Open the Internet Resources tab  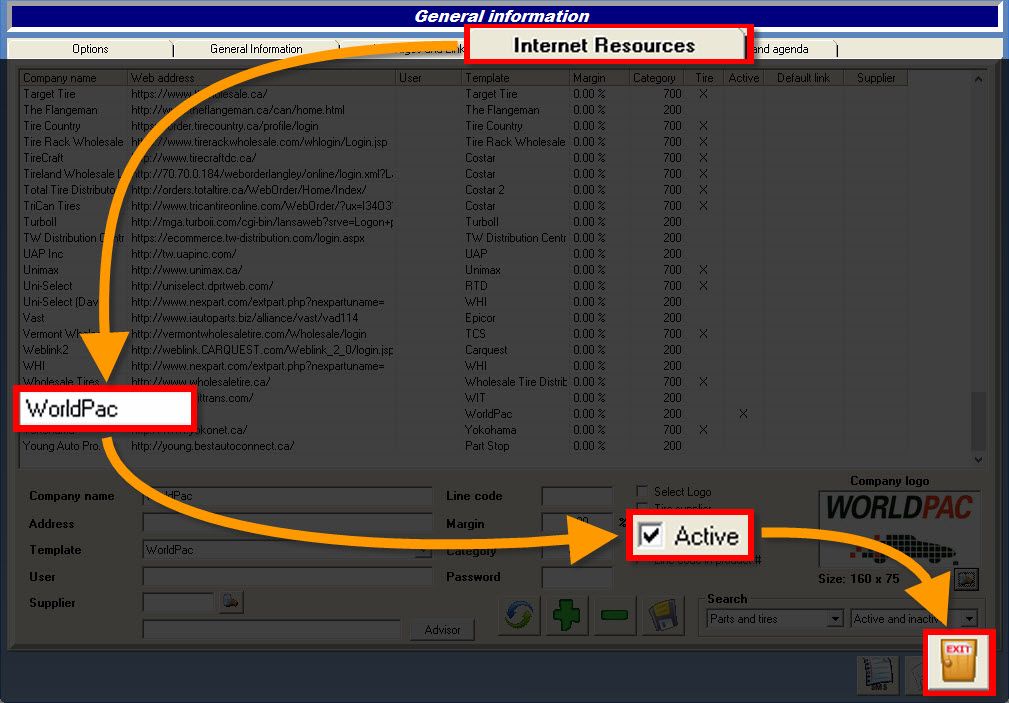pyautogui.click(x=605, y=45)
